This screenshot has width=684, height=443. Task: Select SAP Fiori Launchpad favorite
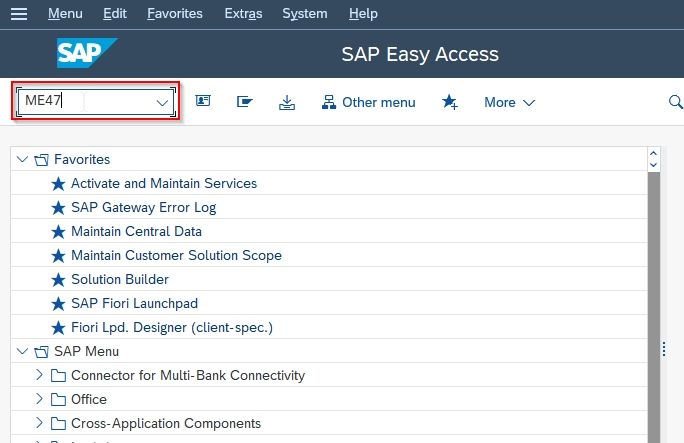134,303
